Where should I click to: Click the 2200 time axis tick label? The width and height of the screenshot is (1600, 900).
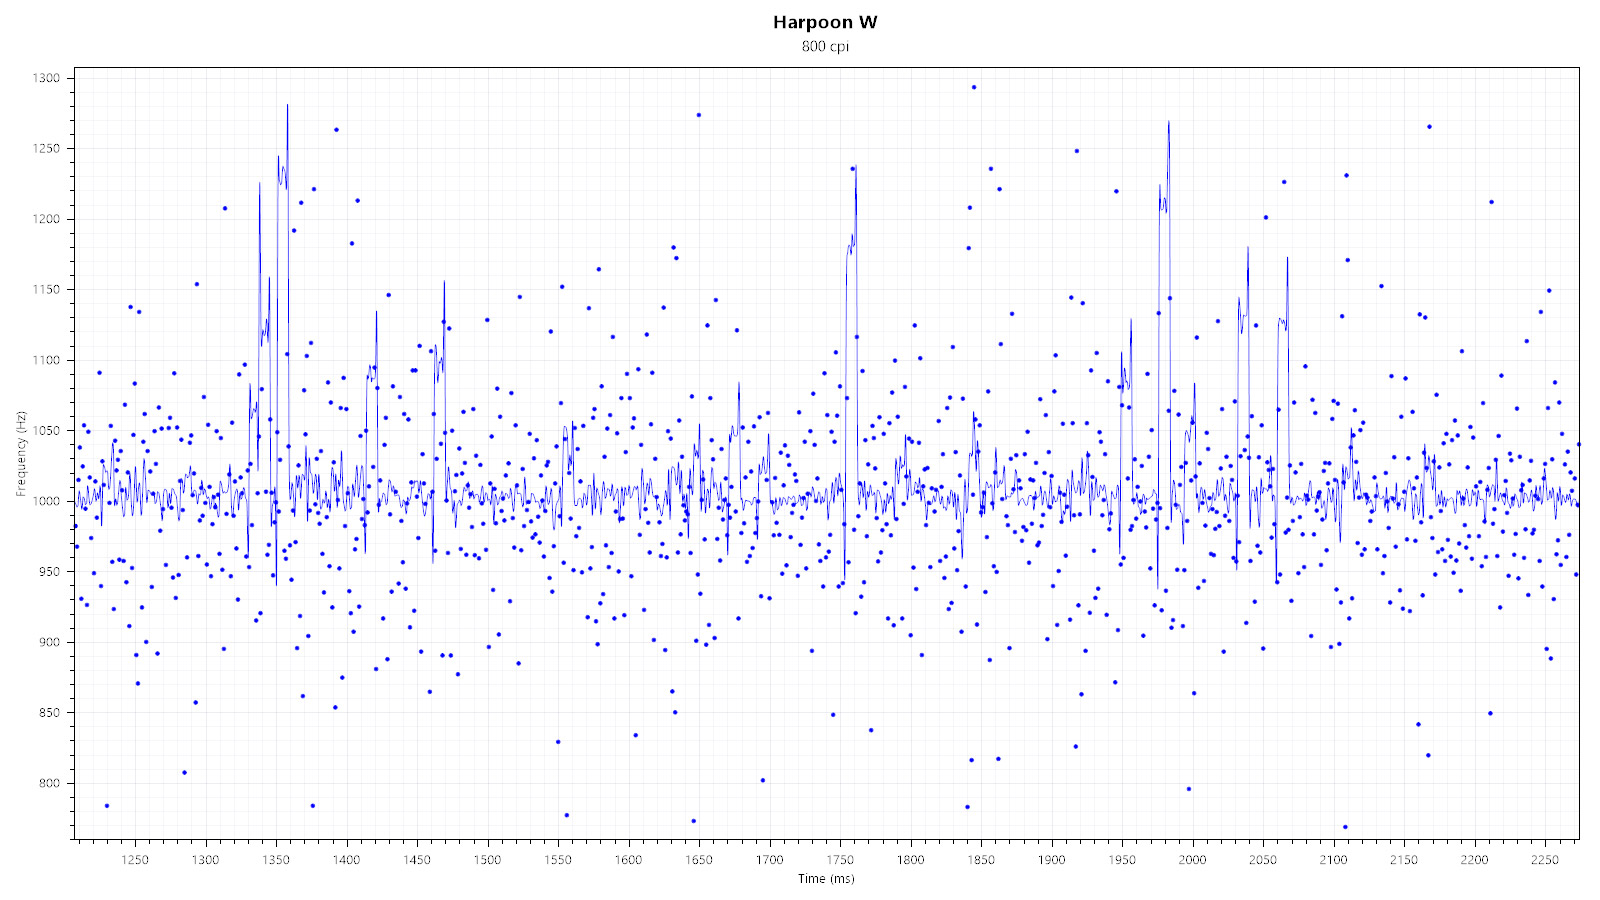click(x=1474, y=860)
